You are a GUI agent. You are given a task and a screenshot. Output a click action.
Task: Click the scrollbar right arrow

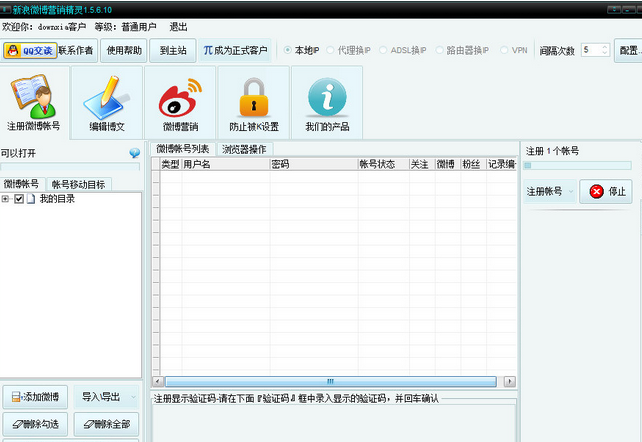509,381
